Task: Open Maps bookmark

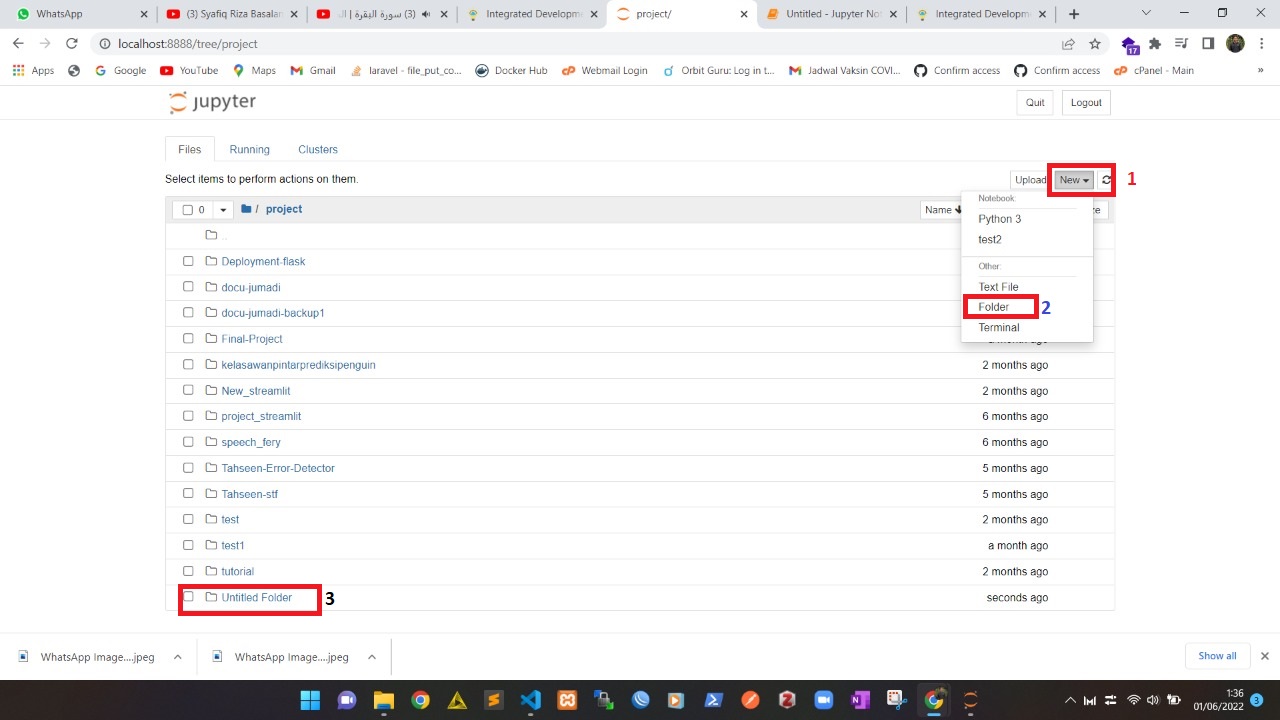Action: pyautogui.click(x=254, y=71)
